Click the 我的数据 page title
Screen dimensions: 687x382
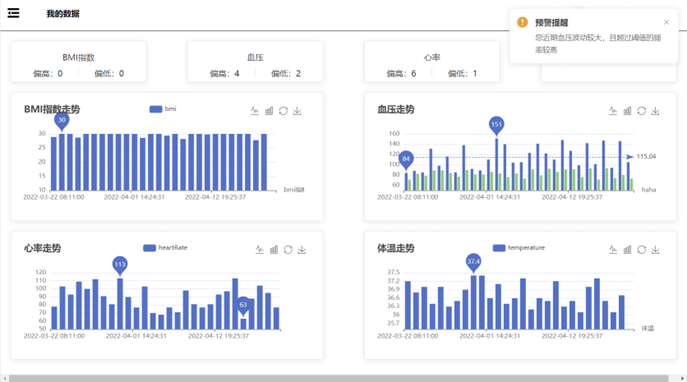click(x=63, y=14)
